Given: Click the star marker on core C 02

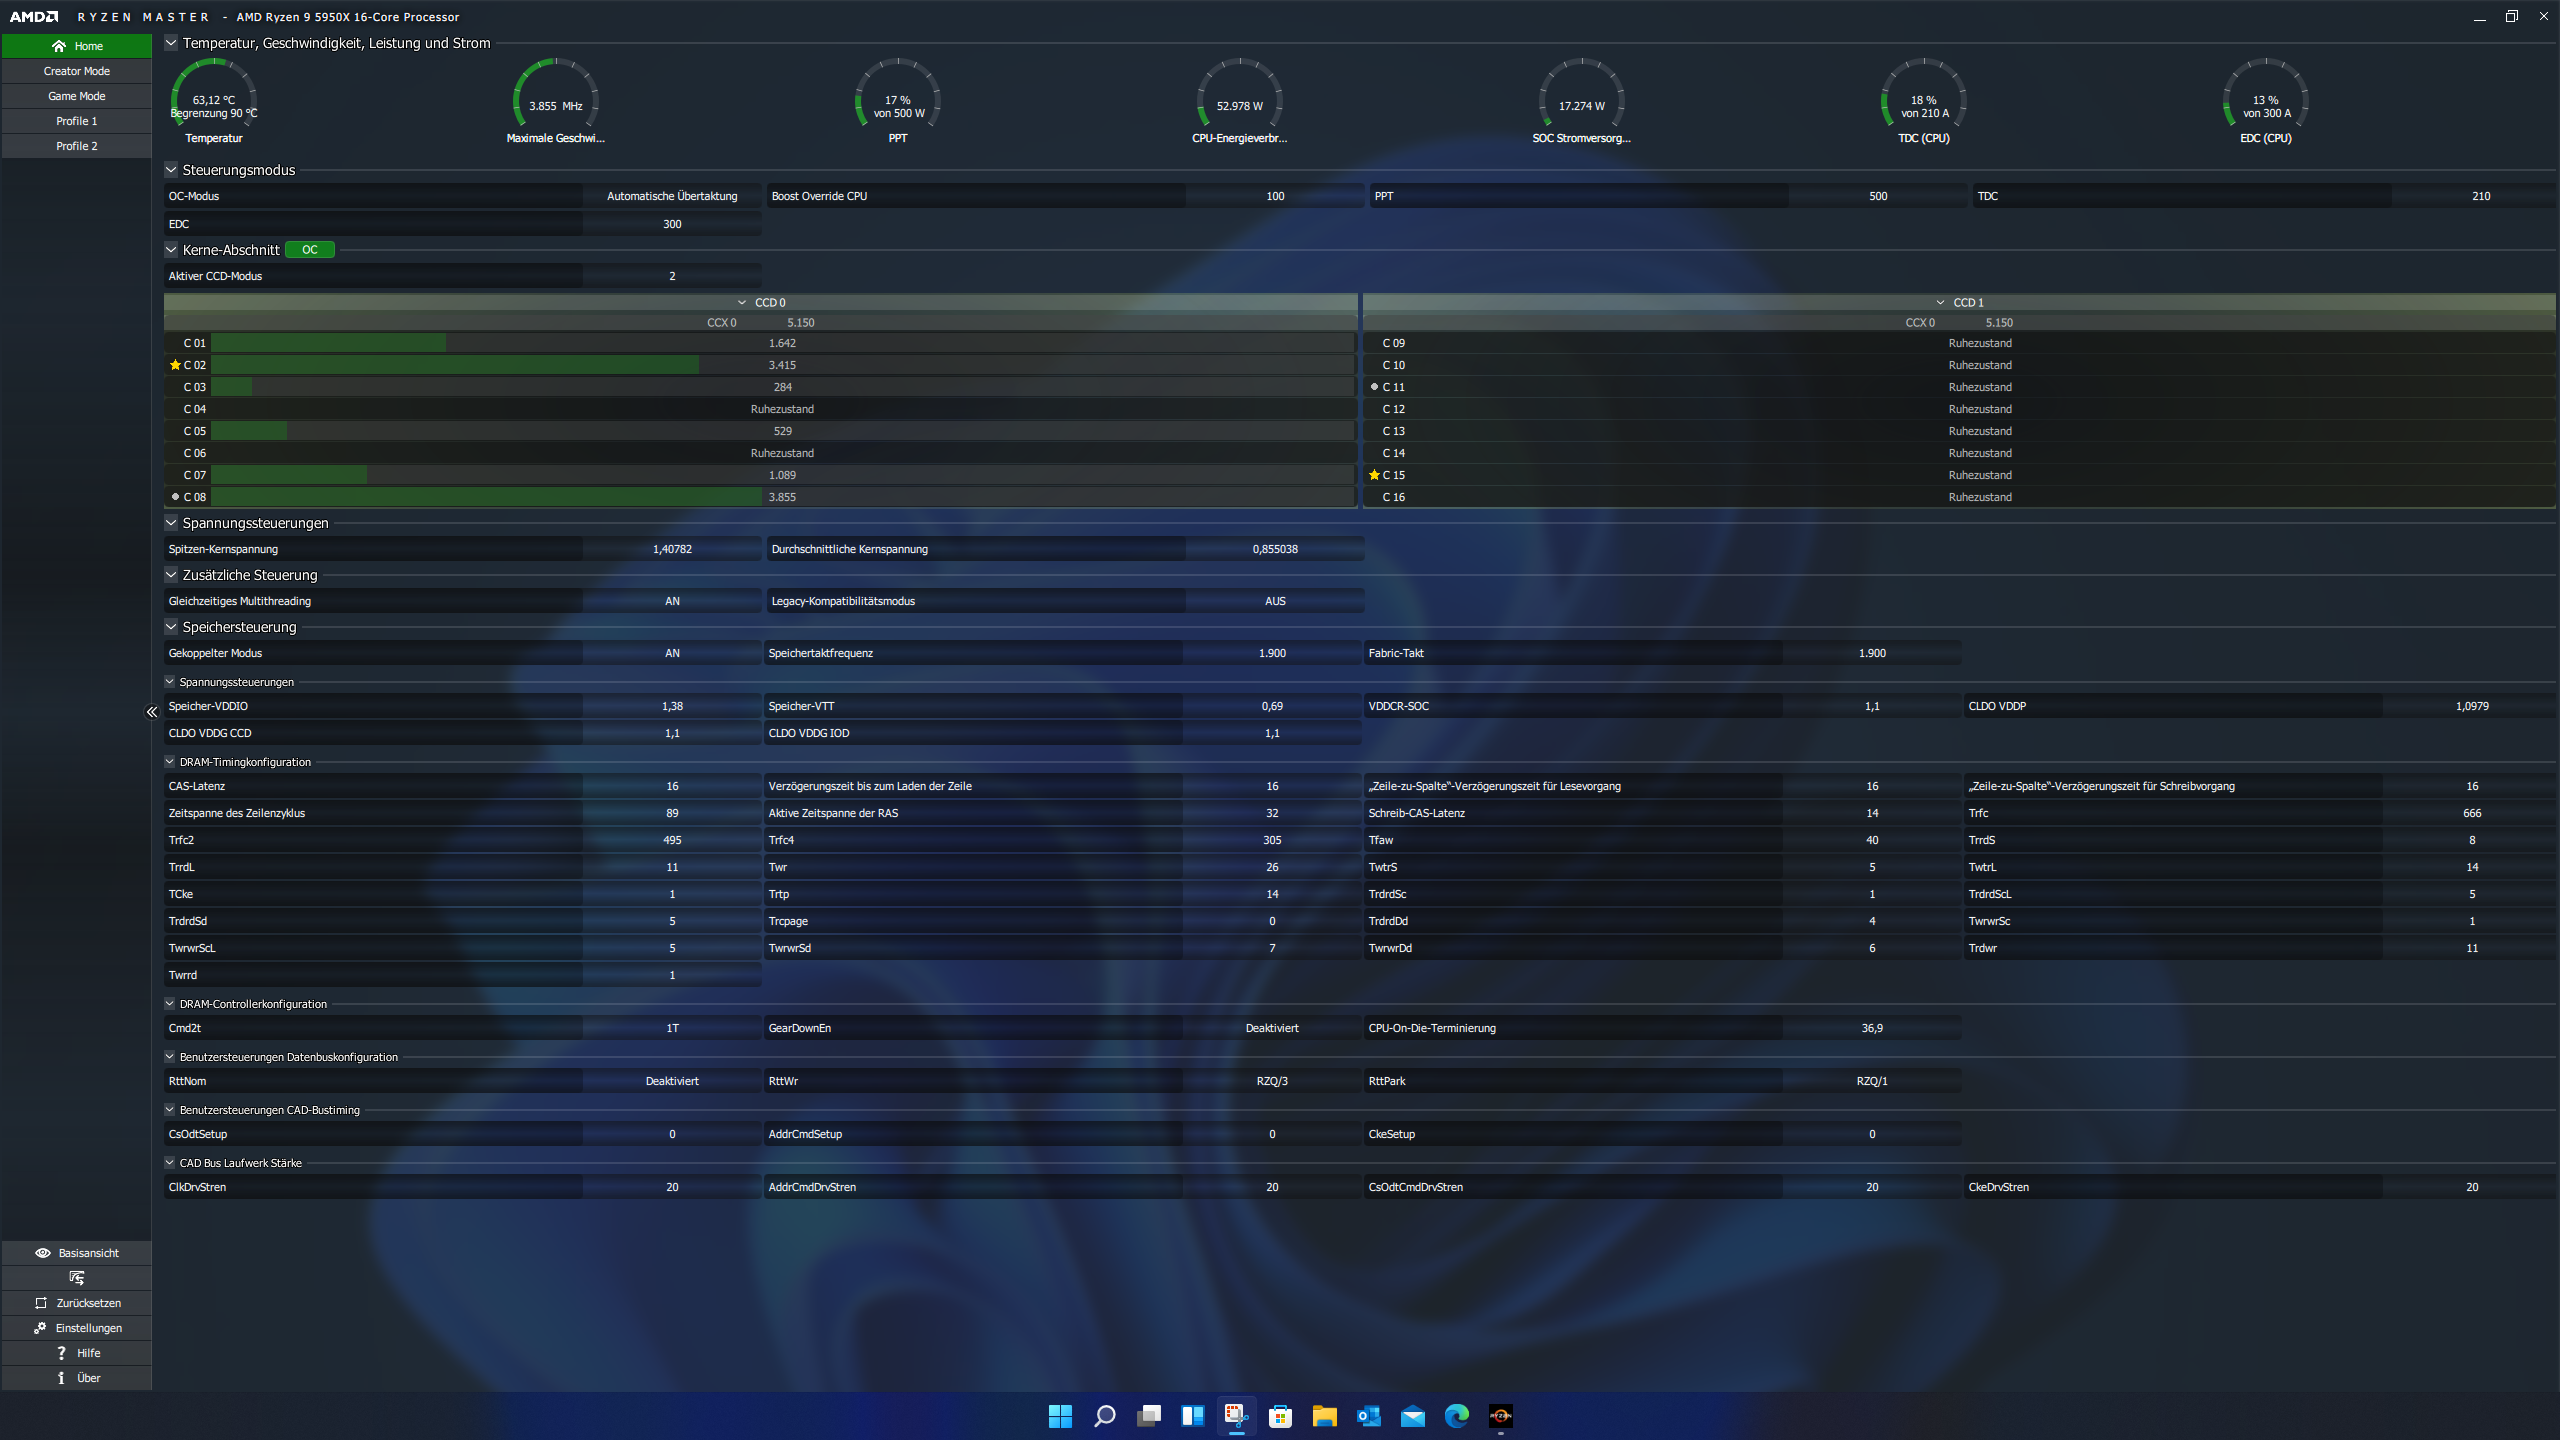Looking at the screenshot, I should click(x=175, y=365).
